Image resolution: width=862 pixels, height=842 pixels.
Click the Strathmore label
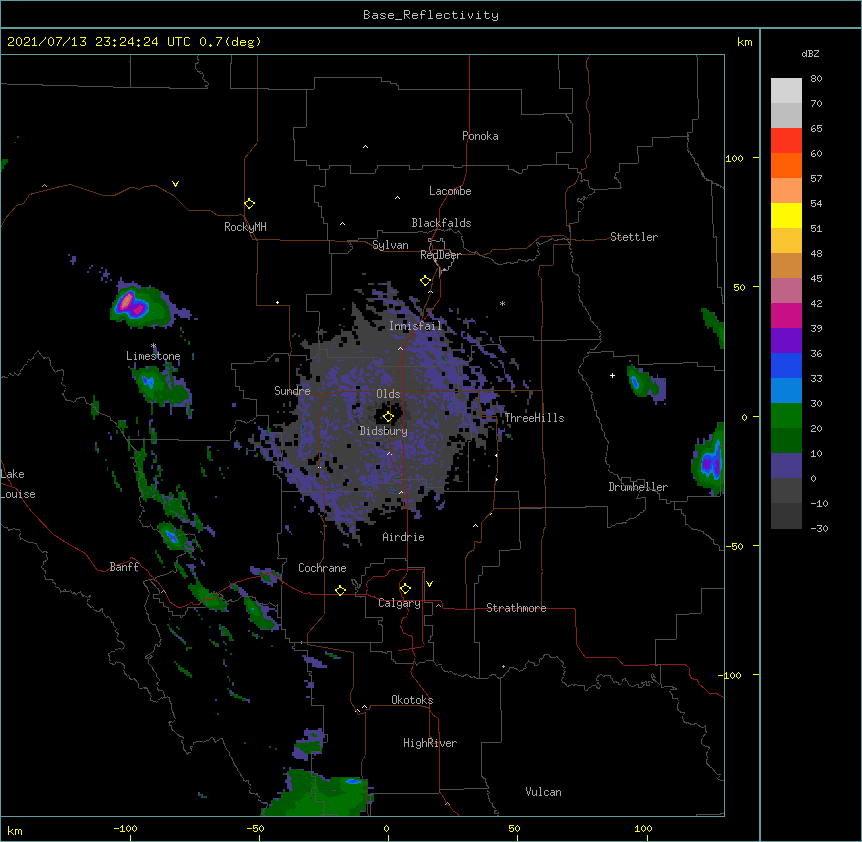pos(516,608)
